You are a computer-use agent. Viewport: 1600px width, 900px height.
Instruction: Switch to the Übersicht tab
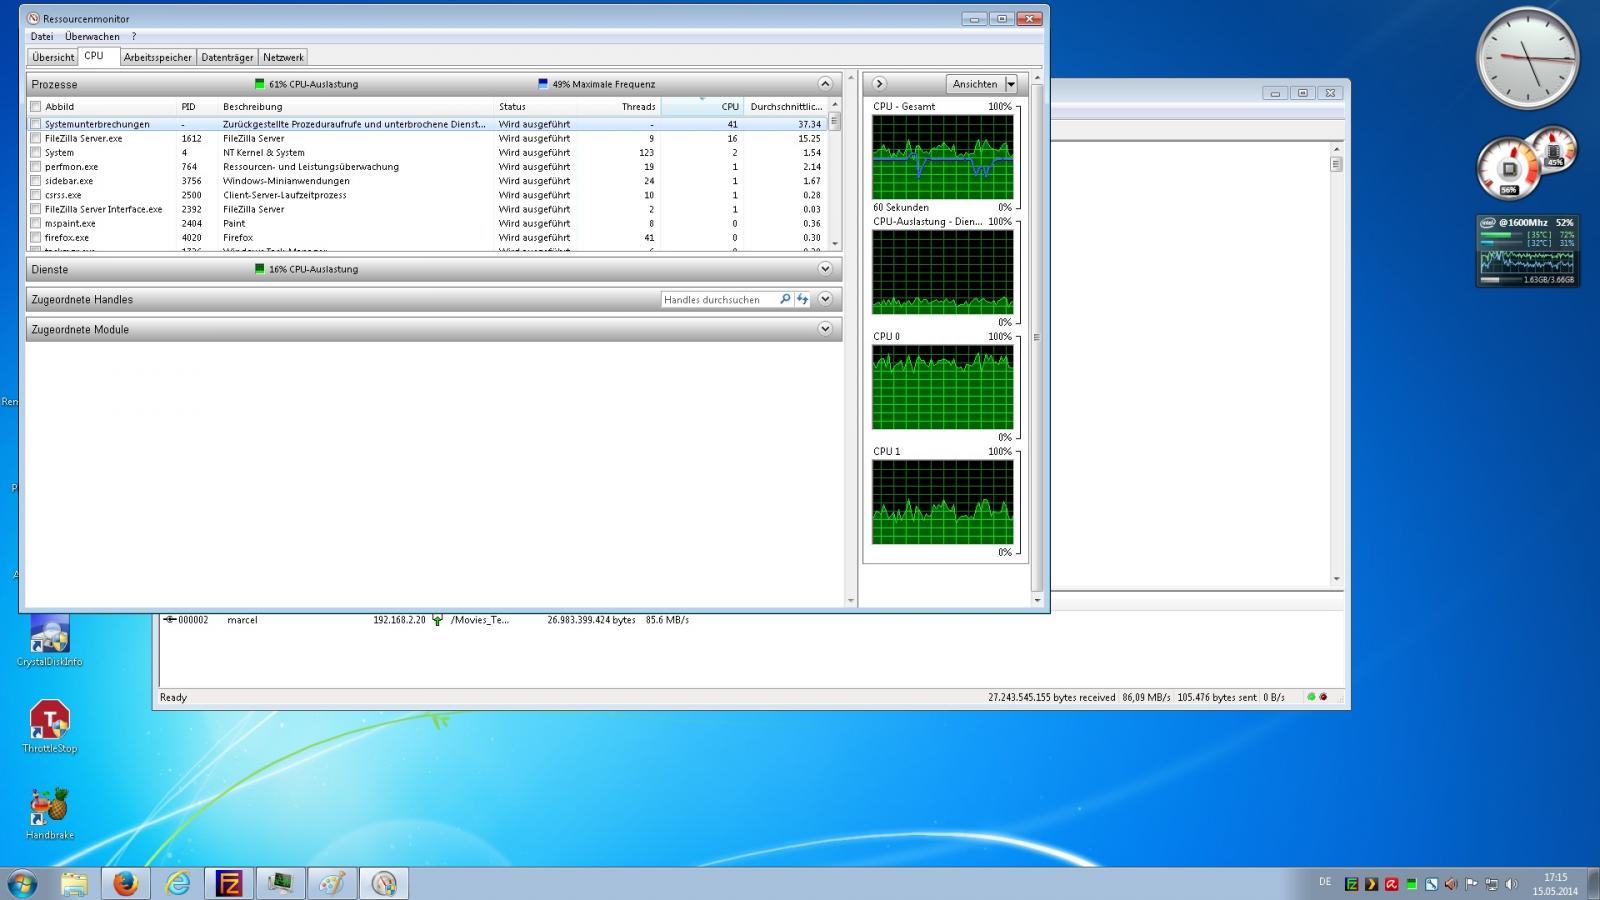tap(53, 57)
